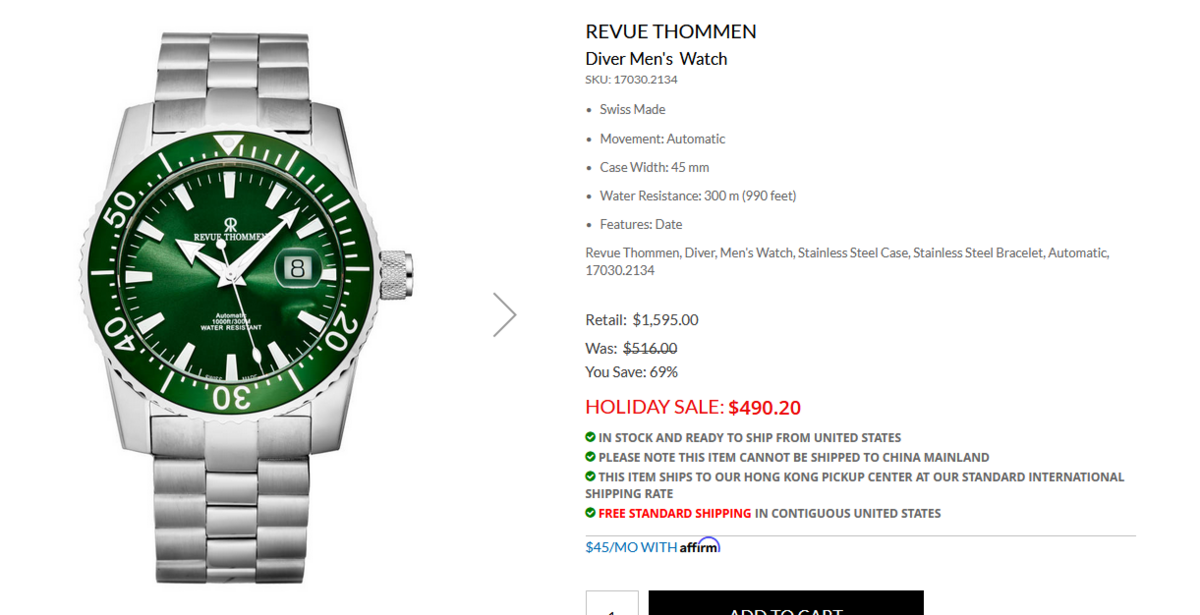Click green check beside In Stock notice

590,437
